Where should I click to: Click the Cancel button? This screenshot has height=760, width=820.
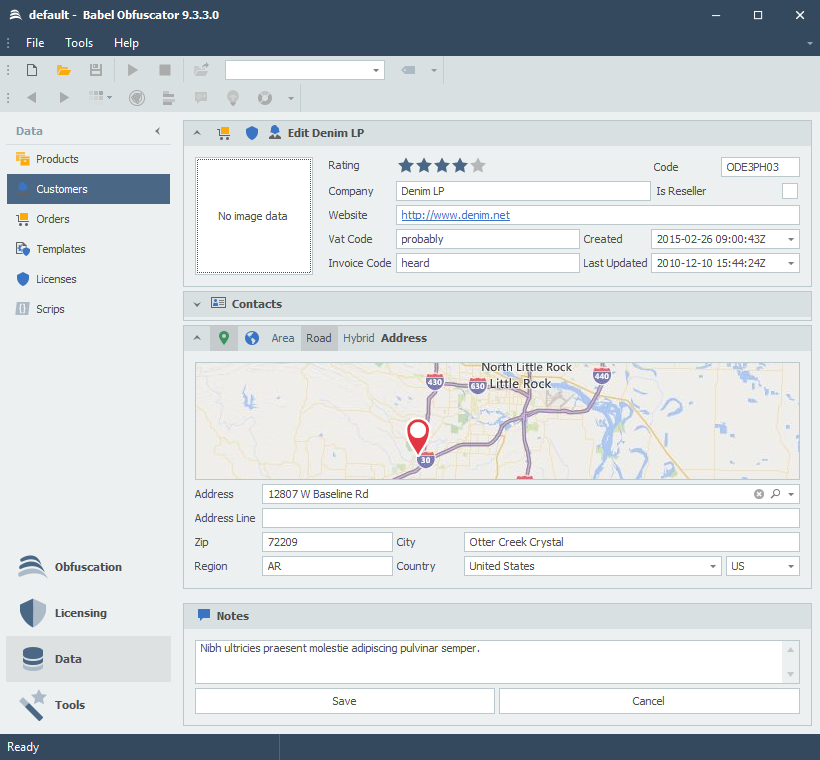pyautogui.click(x=649, y=701)
